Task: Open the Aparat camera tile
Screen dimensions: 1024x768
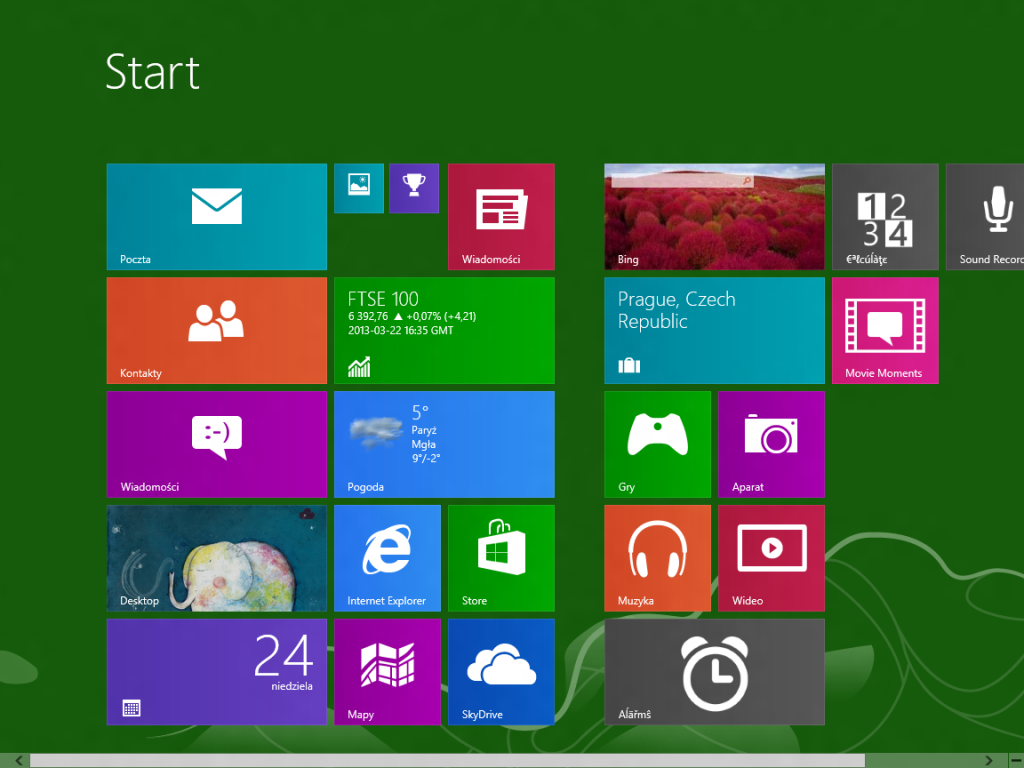Action: [x=771, y=445]
